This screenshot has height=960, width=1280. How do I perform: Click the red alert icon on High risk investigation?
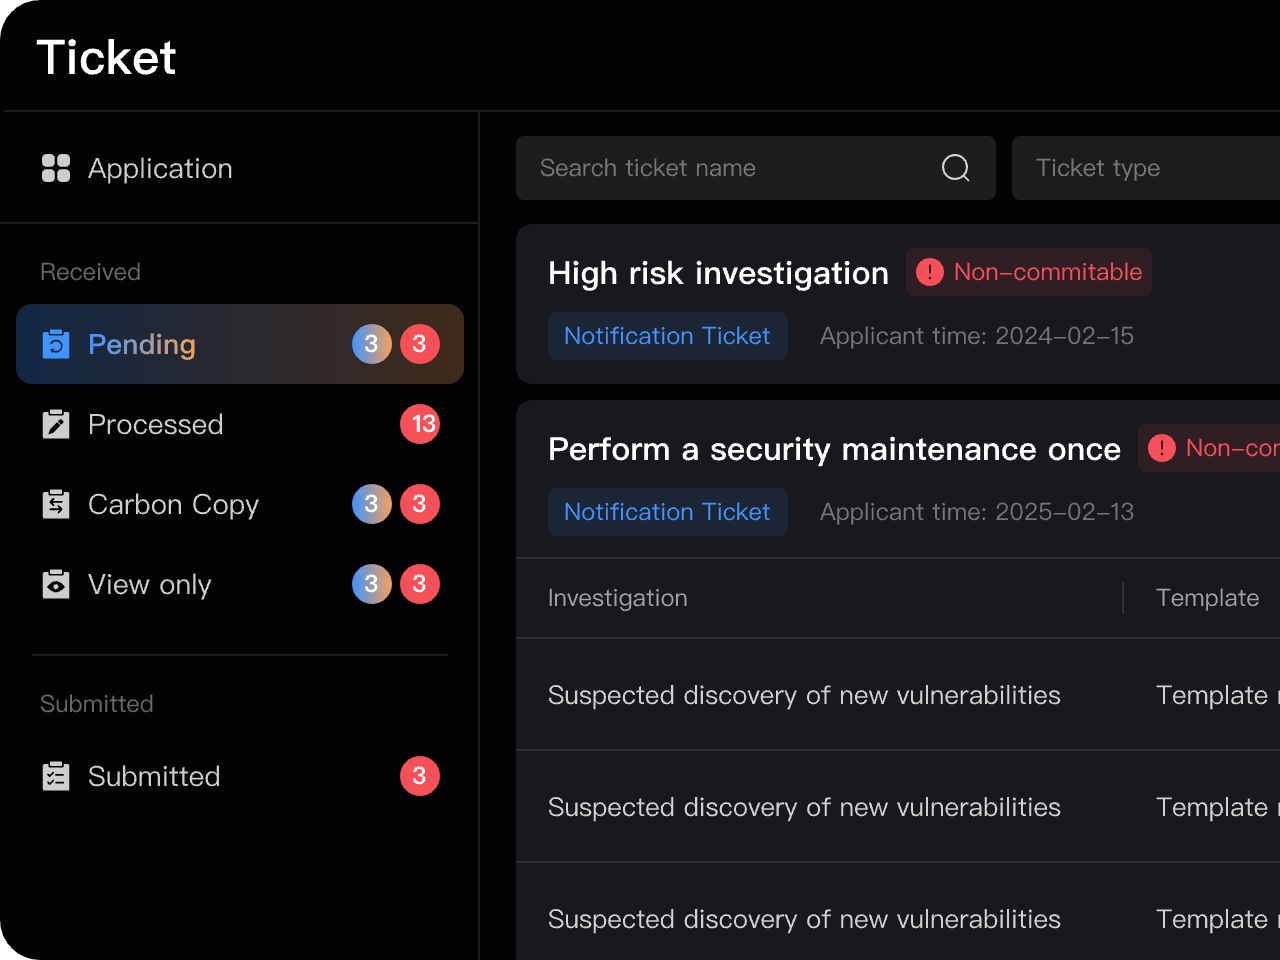pyautogui.click(x=930, y=272)
